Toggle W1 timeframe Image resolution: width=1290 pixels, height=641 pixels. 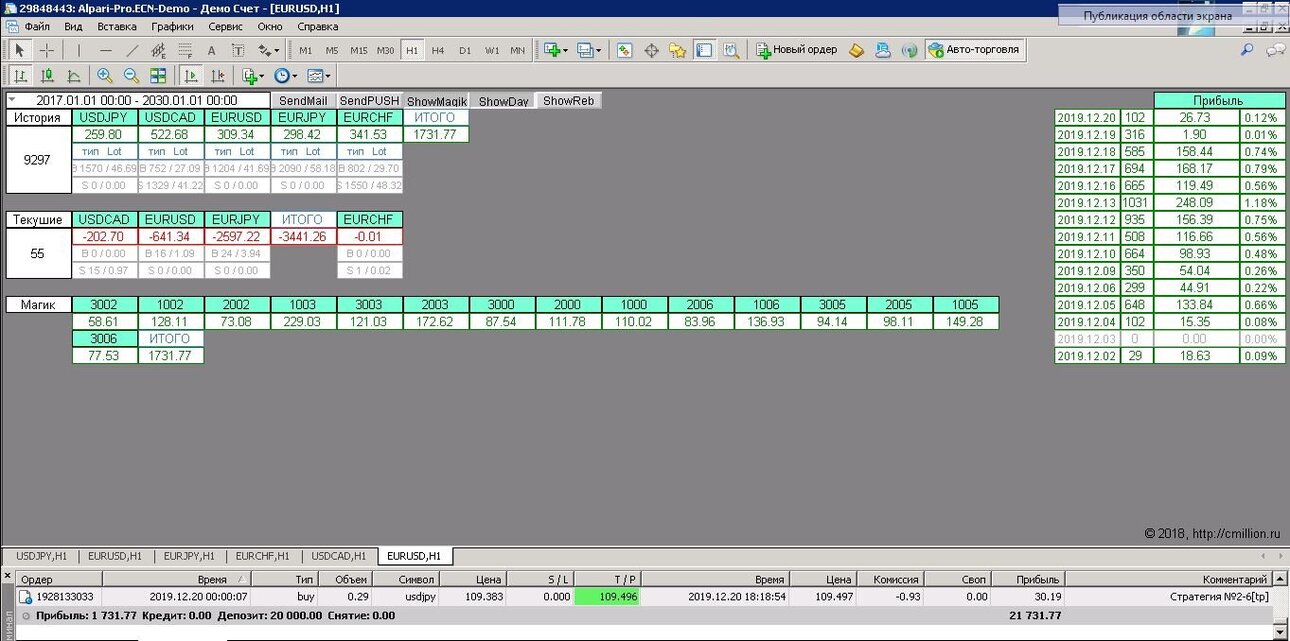pos(491,50)
